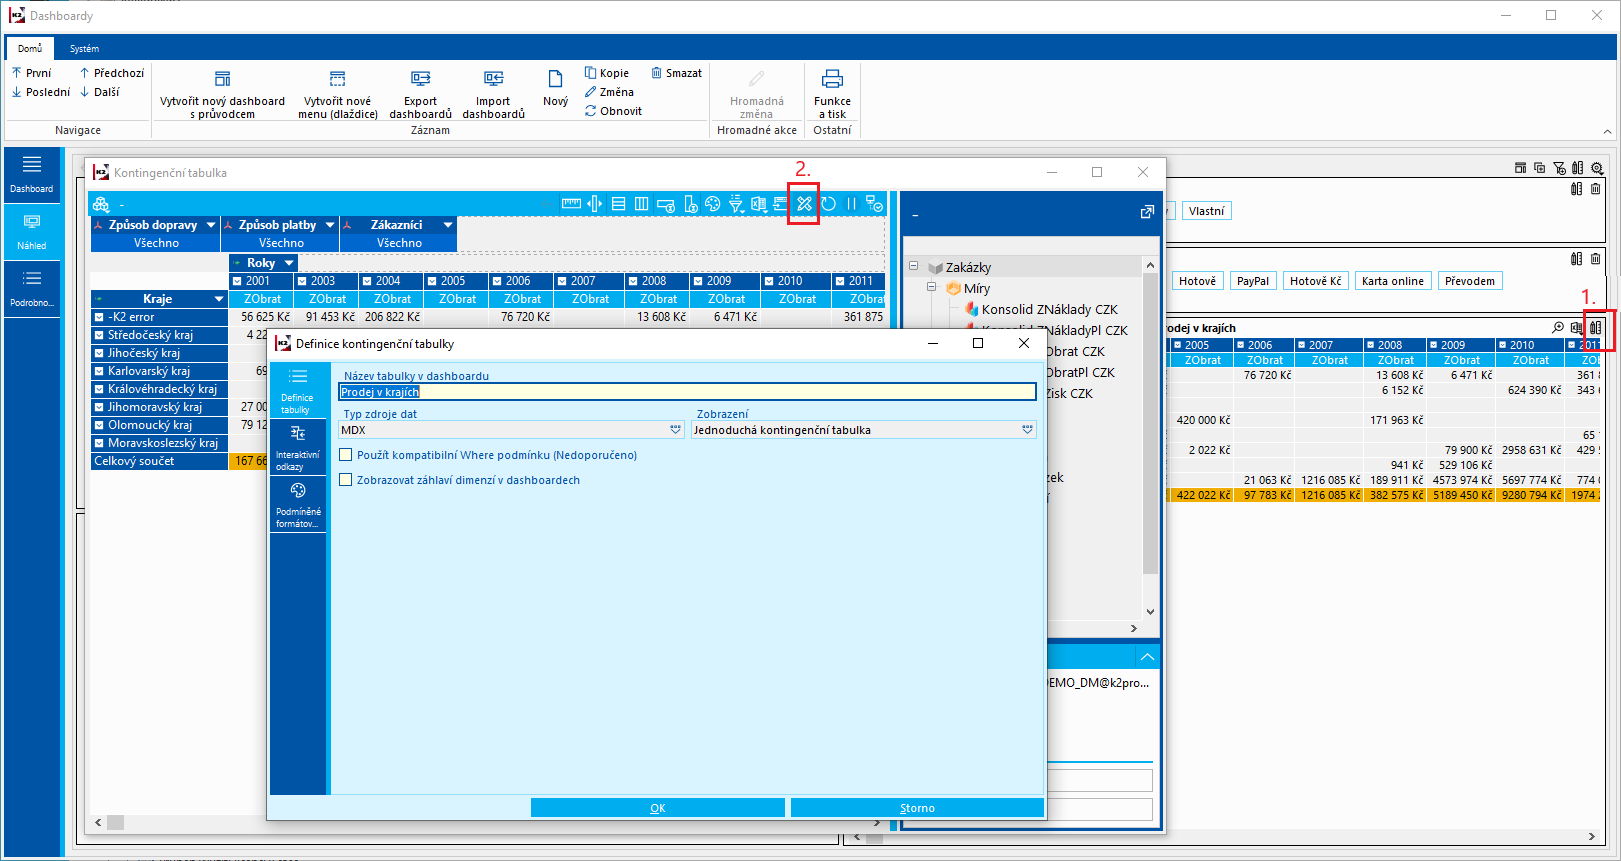Open Interaktivní odkazy section in dialog sidebar
The width and height of the screenshot is (1621, 861).
click(x=297, y=447)
